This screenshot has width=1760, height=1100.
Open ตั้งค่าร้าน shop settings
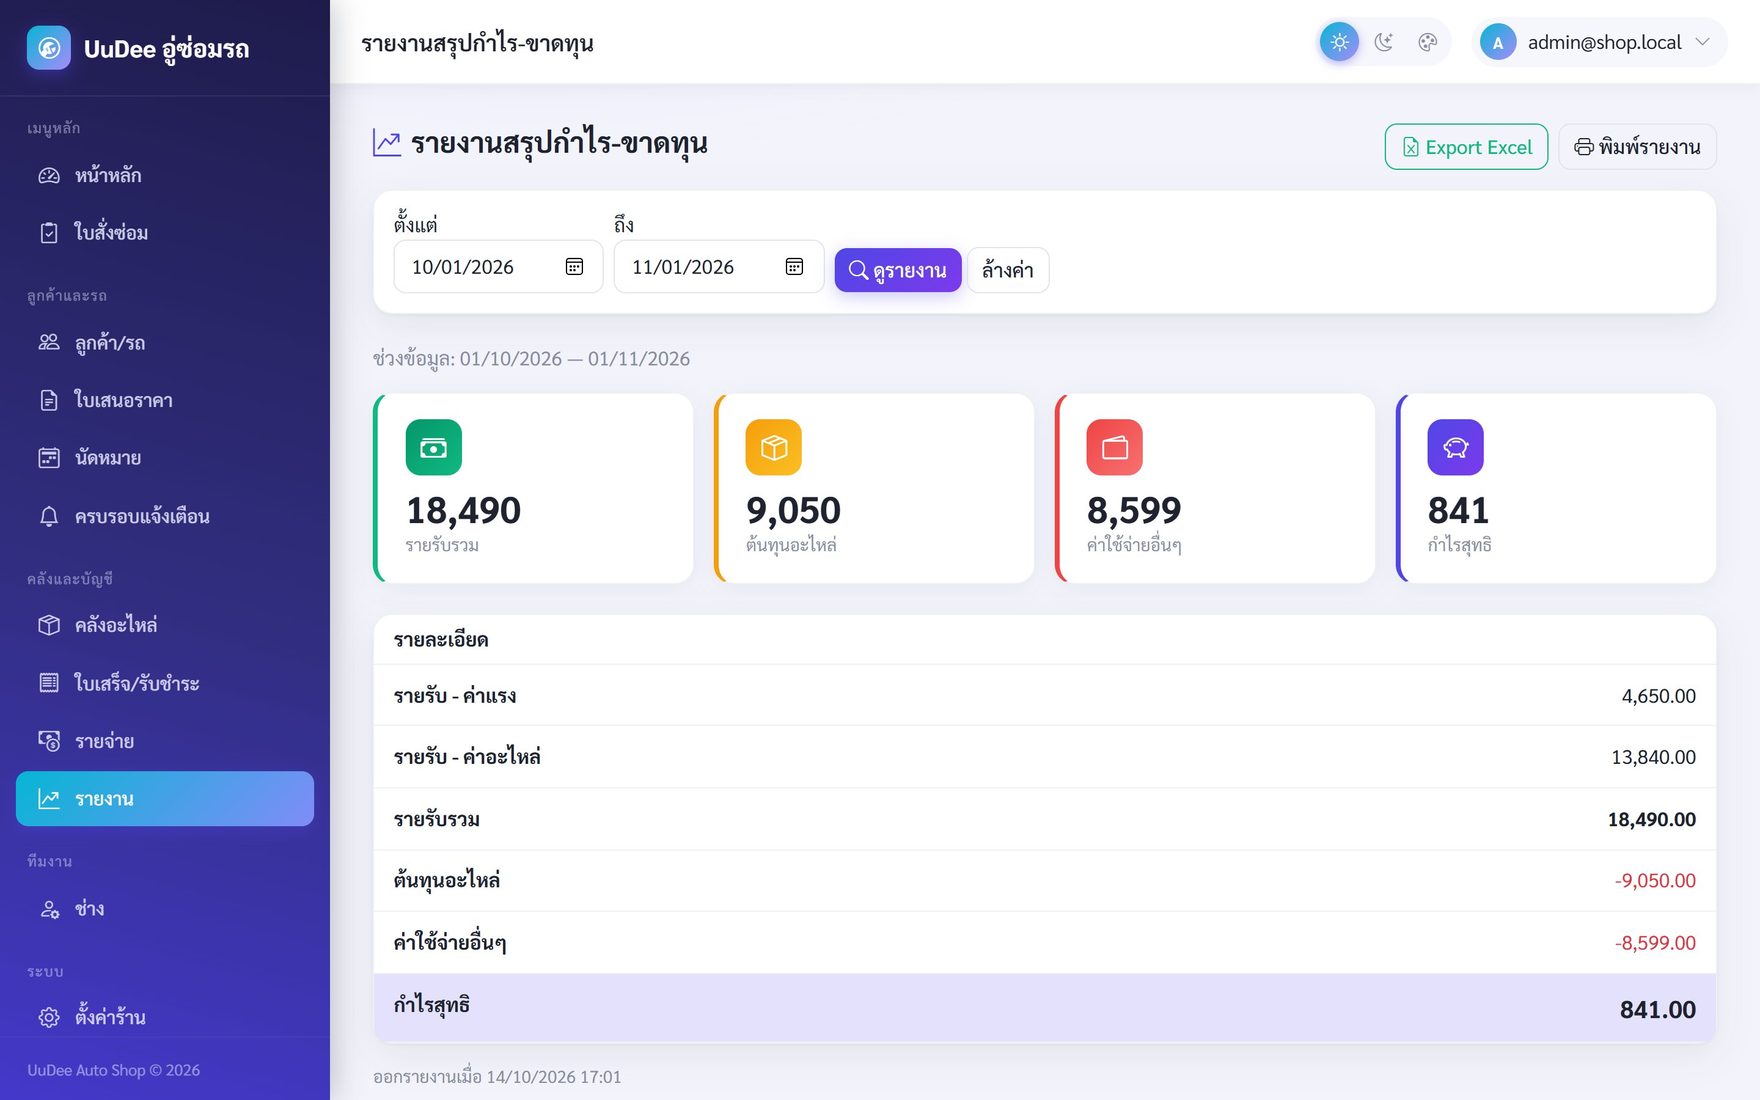[165, 1017]
